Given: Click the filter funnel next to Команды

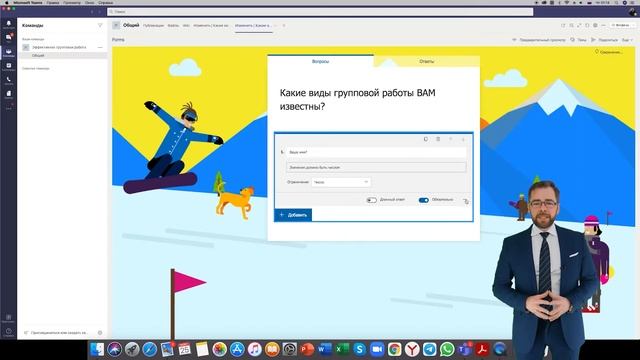Looking at the screenshot, I should click(x=100, y=25).
